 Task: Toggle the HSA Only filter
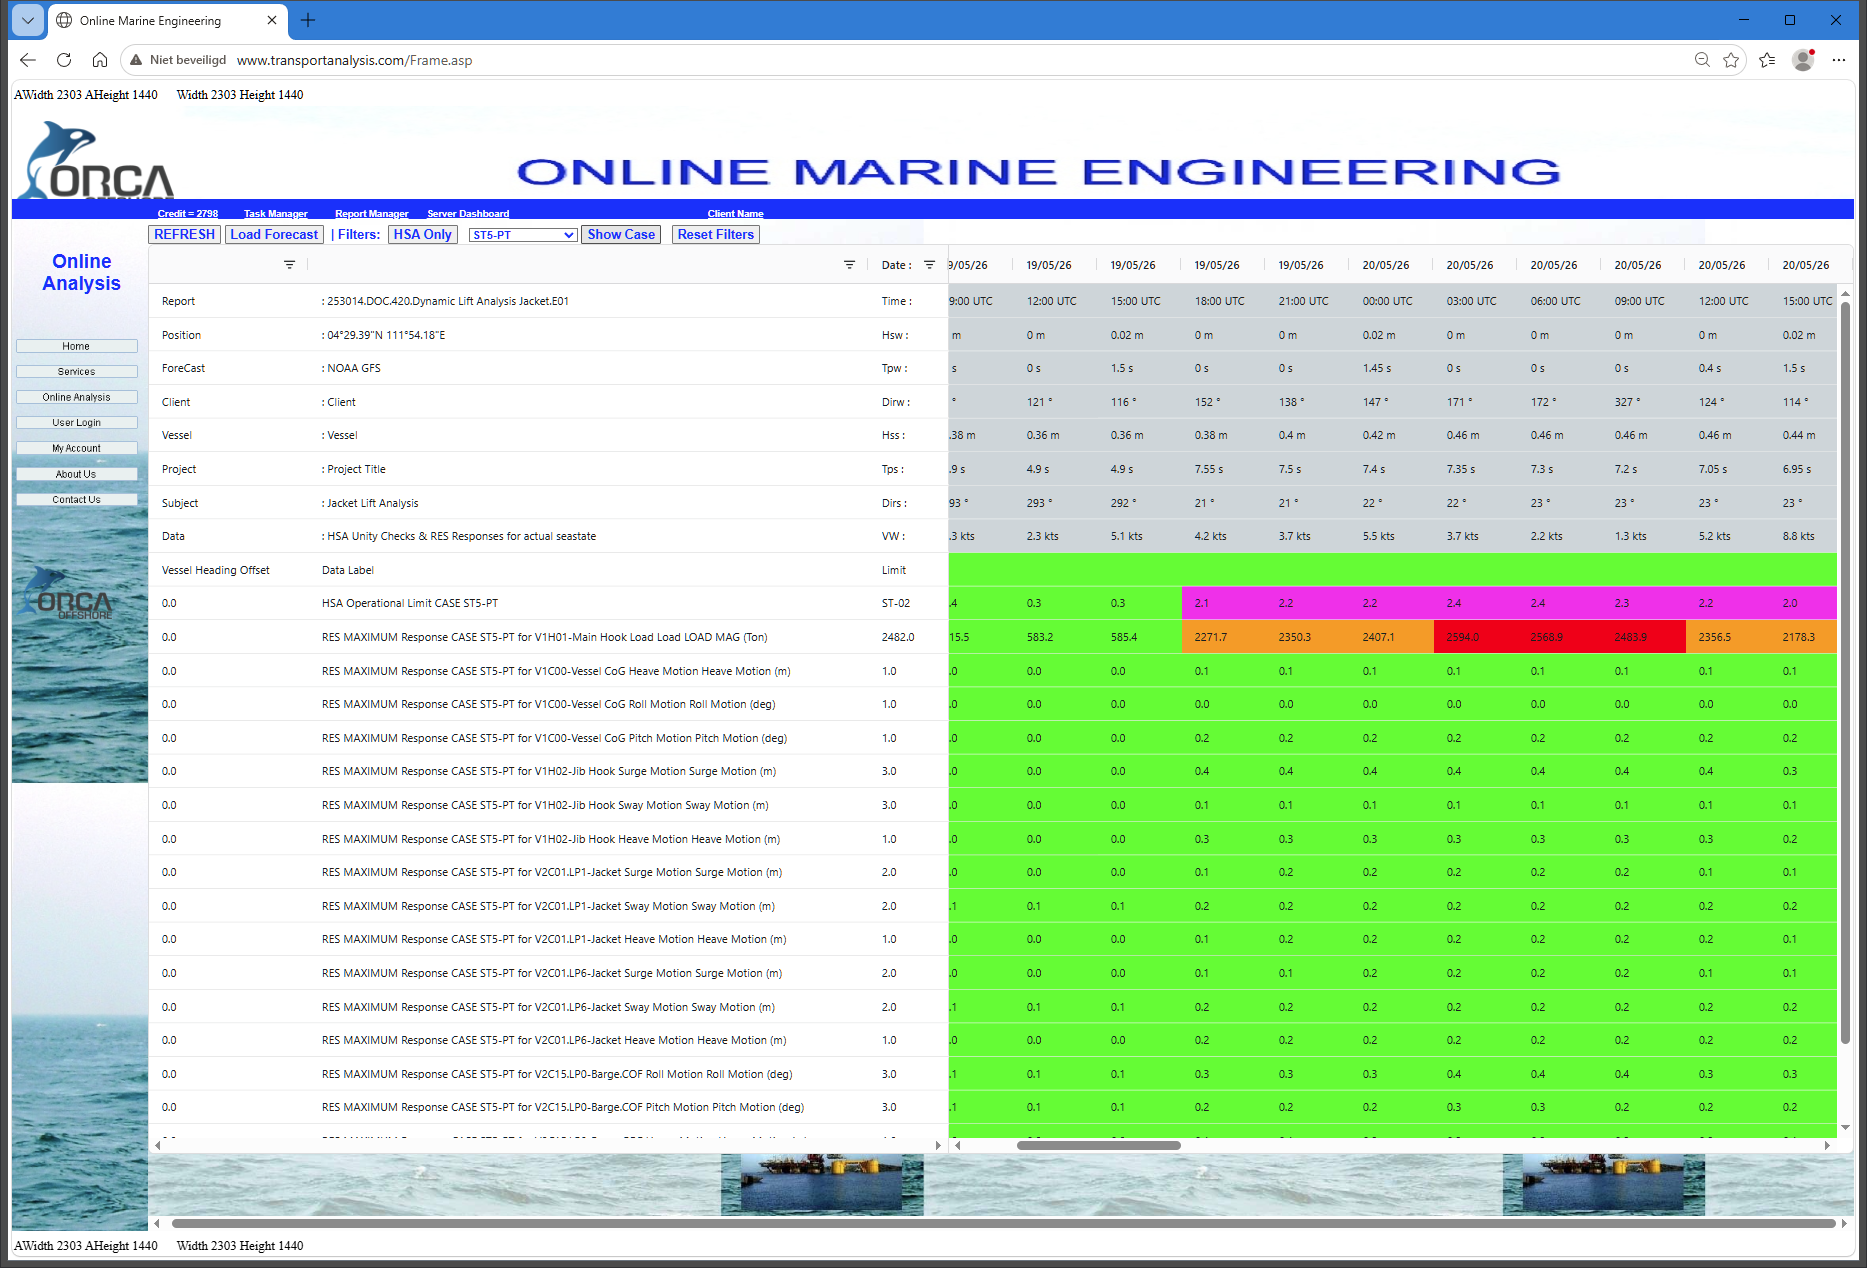point(423,234)
